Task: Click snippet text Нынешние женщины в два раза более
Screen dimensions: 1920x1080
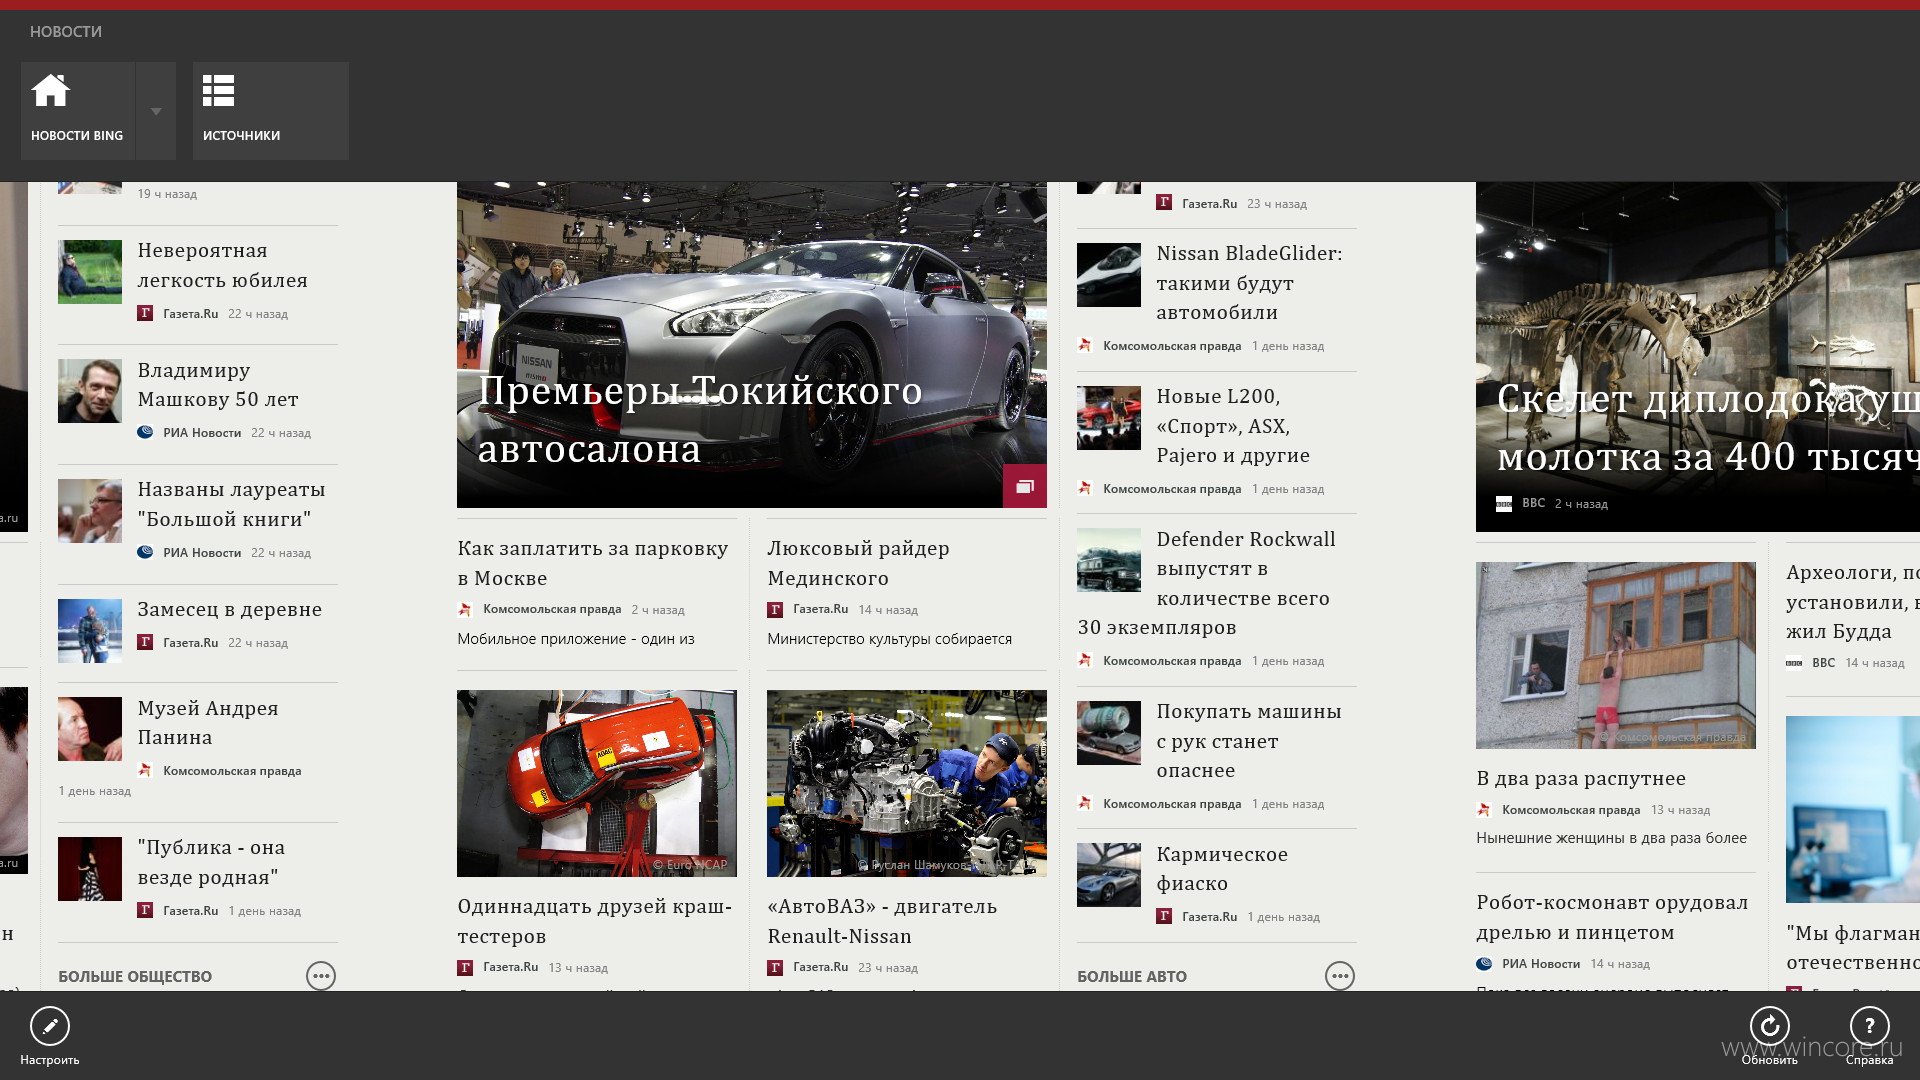Action: [1611, 838]
